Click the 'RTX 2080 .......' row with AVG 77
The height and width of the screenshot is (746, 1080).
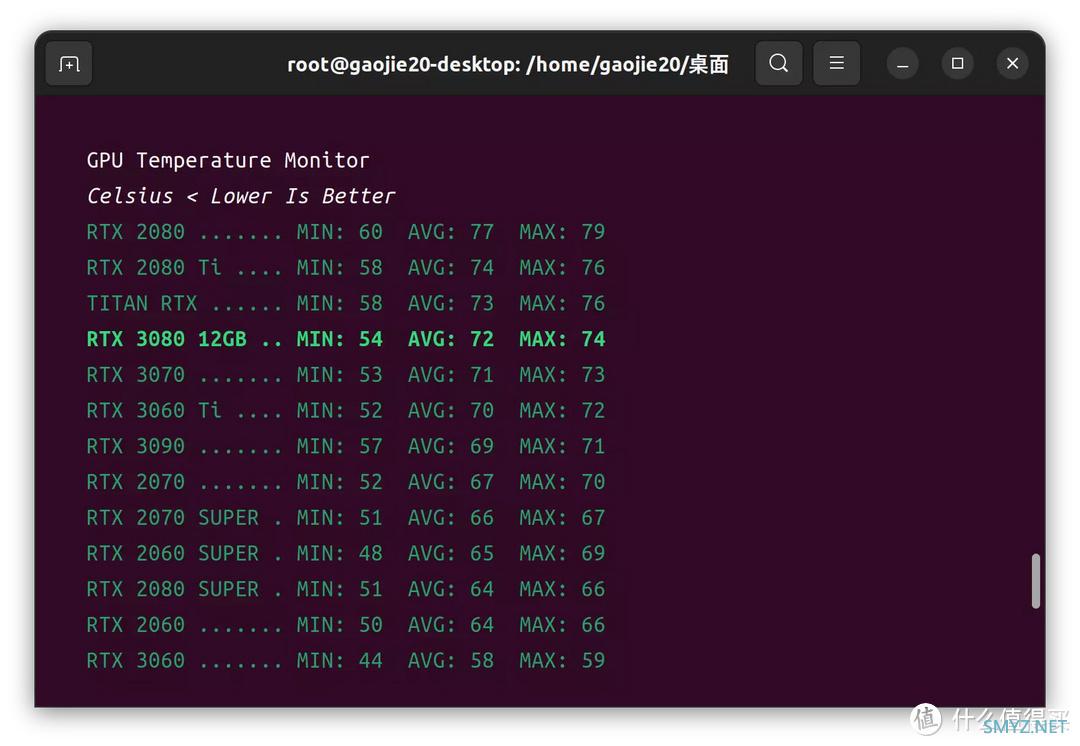pos(346,232)
